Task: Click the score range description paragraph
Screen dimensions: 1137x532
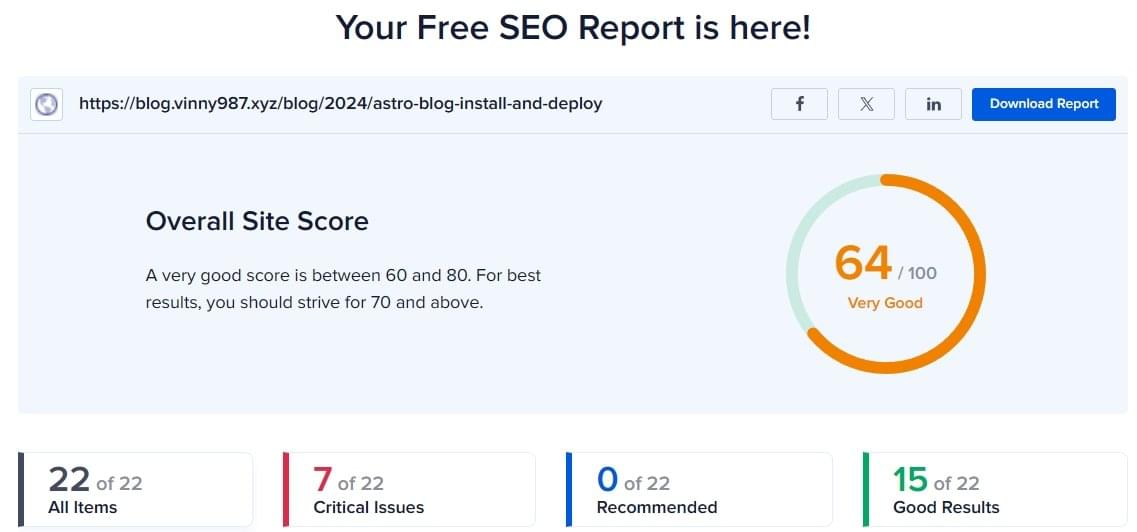Action: (343, 288)
